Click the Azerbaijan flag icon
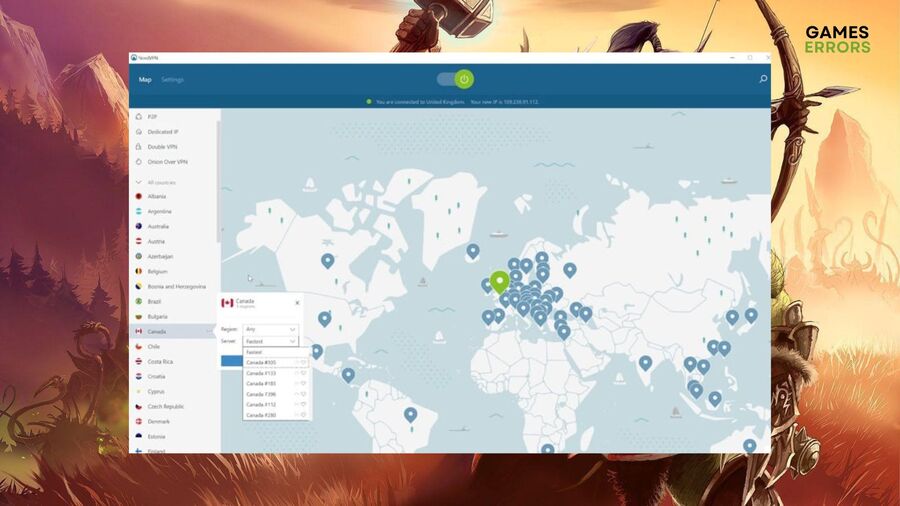Screen dimensions: 900x506 (x=138, y=256)
